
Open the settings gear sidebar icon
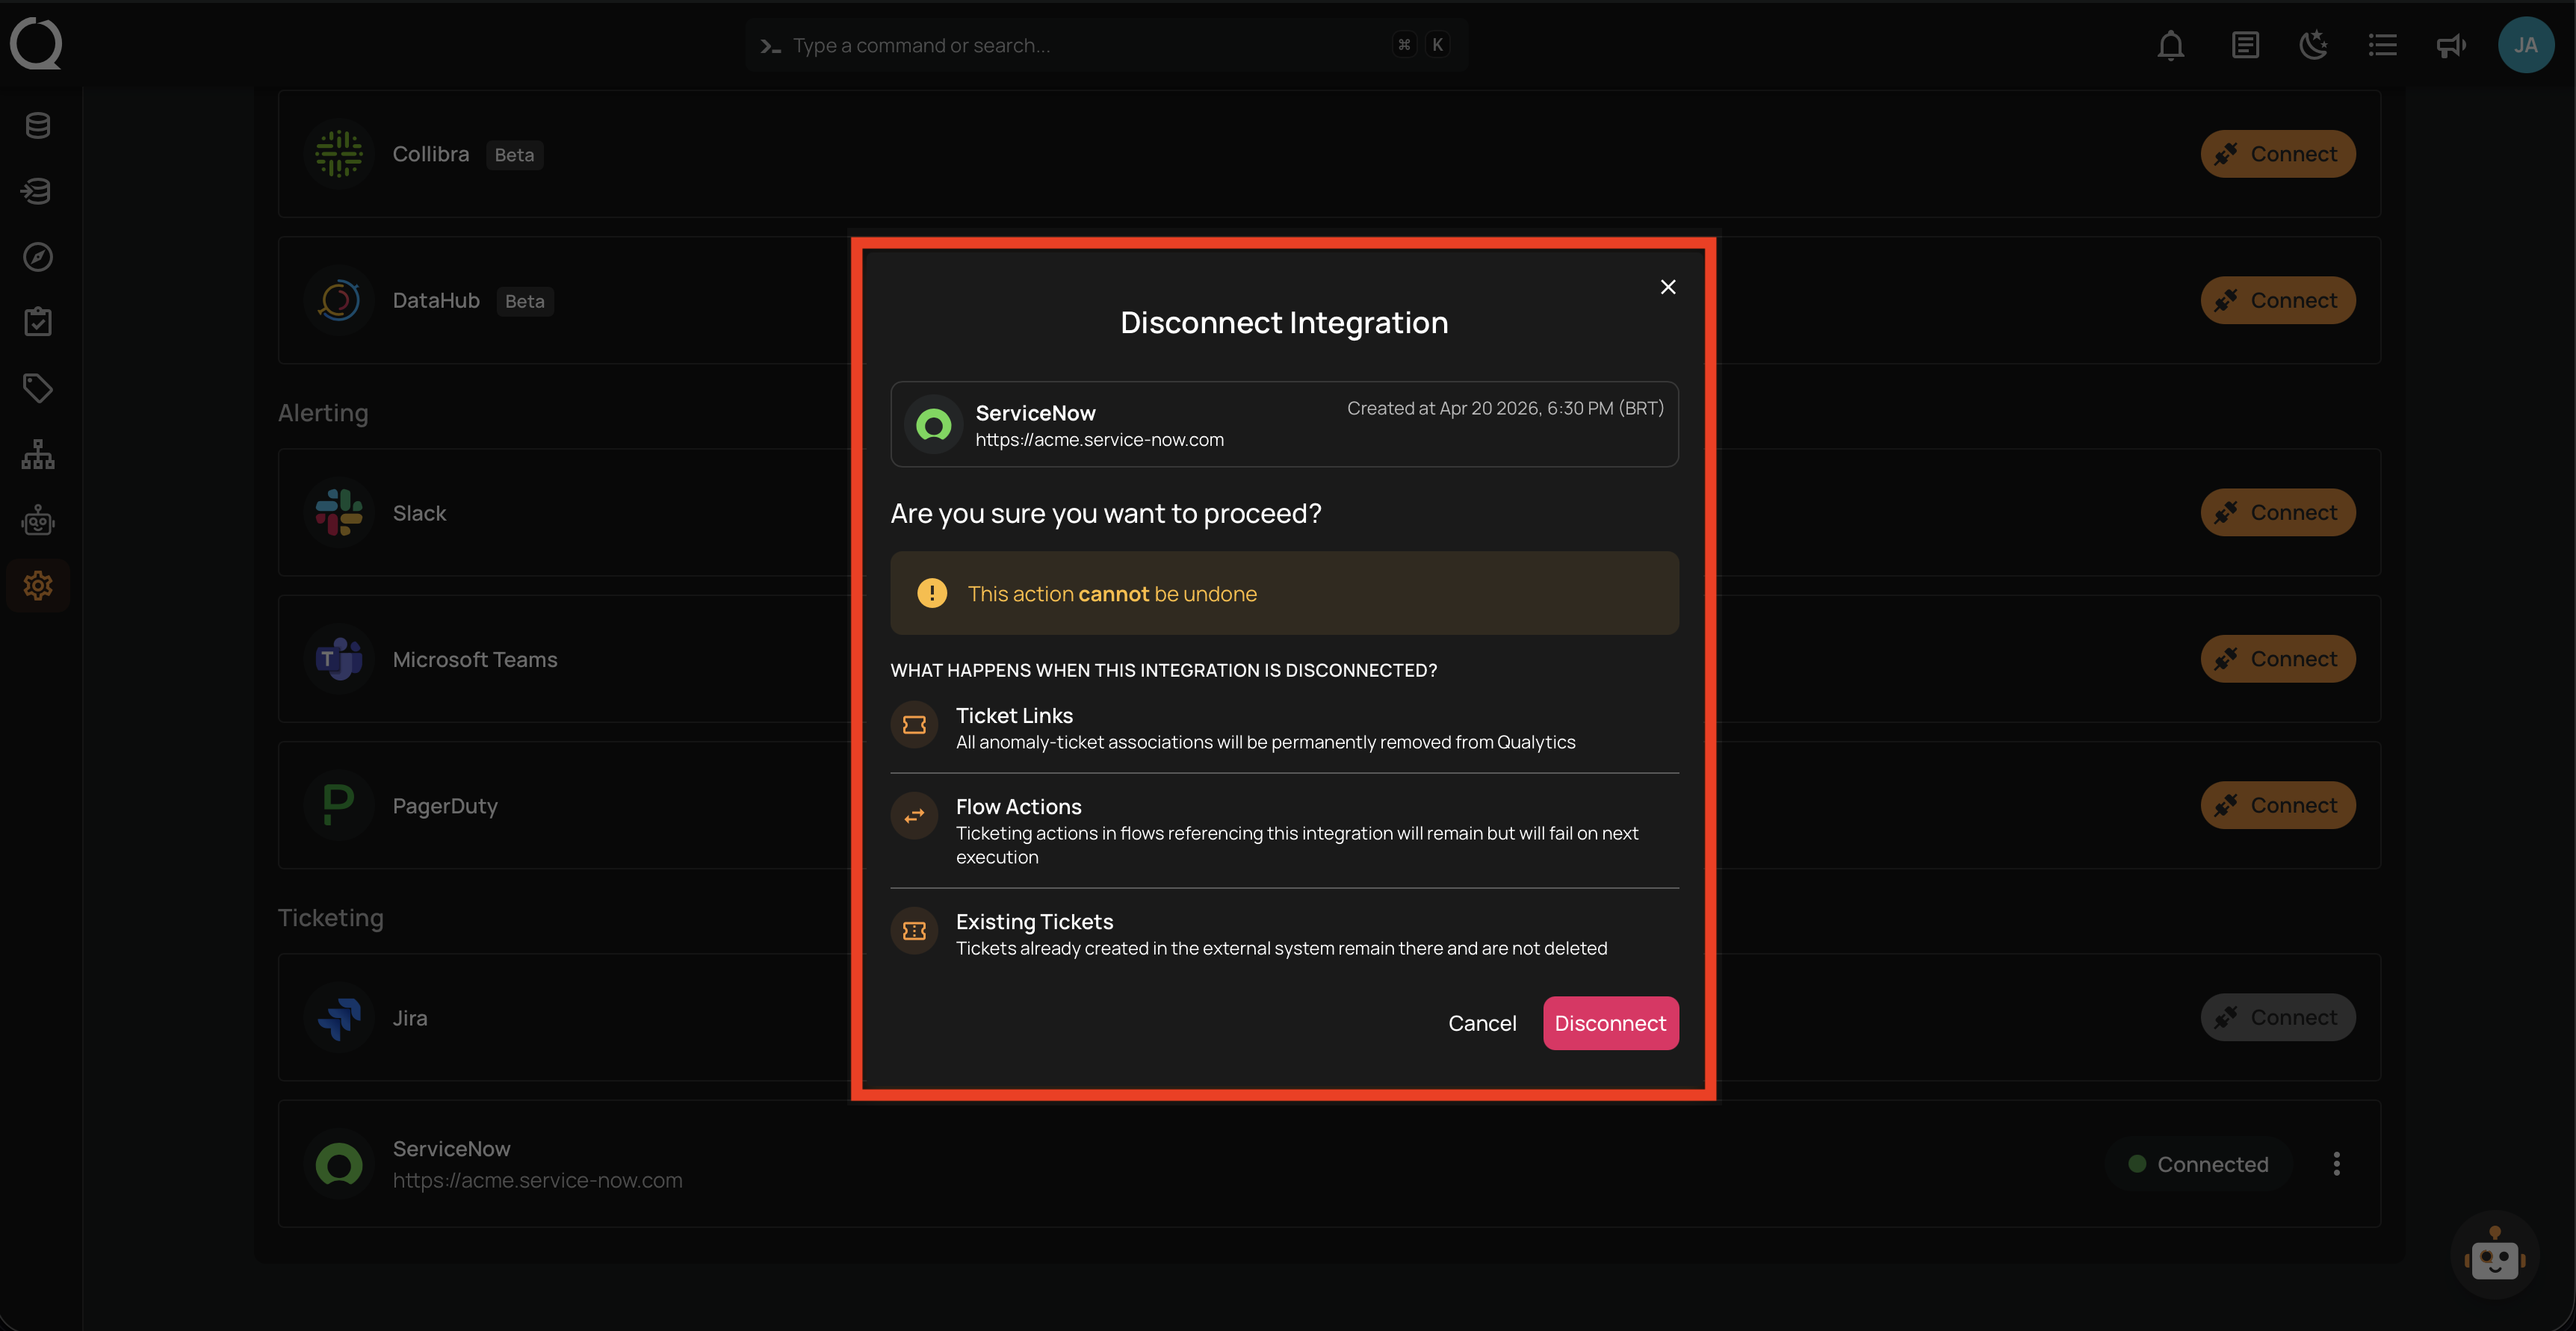pos(38,585)
